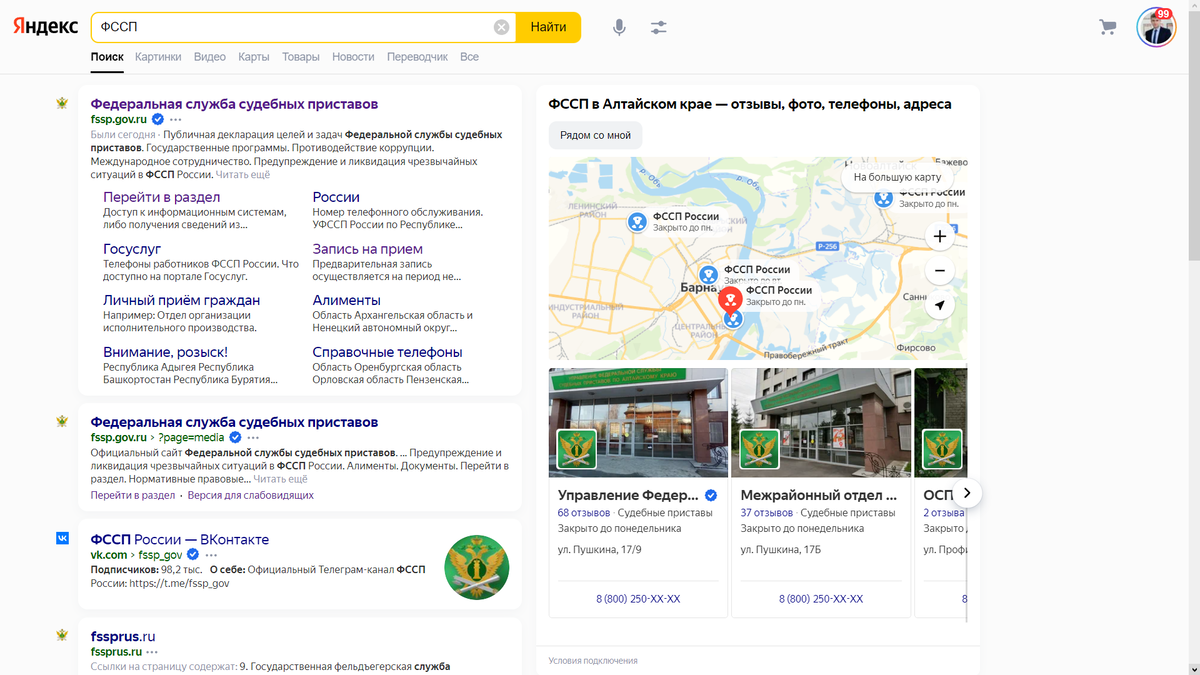Open Справочные телефоны sitelink
The image size is (1200, 675).
[x=387, y=352]
